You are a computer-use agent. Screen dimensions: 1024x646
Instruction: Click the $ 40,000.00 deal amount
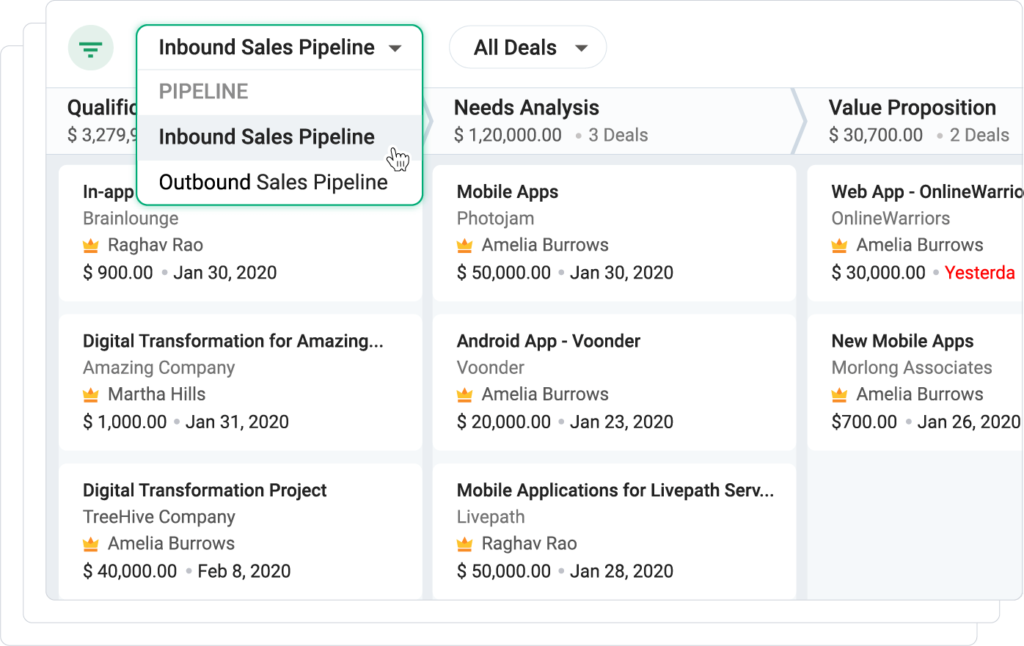130,571
